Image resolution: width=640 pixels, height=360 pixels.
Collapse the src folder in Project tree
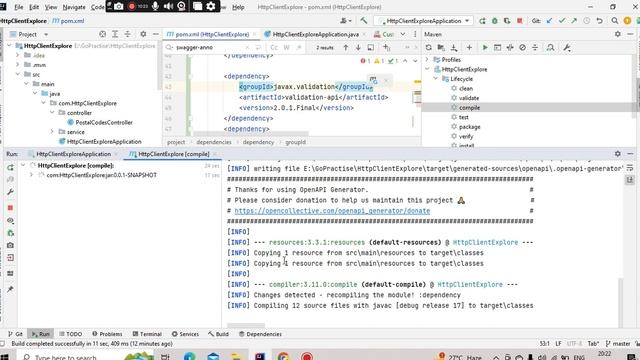(x=18, y=74)
